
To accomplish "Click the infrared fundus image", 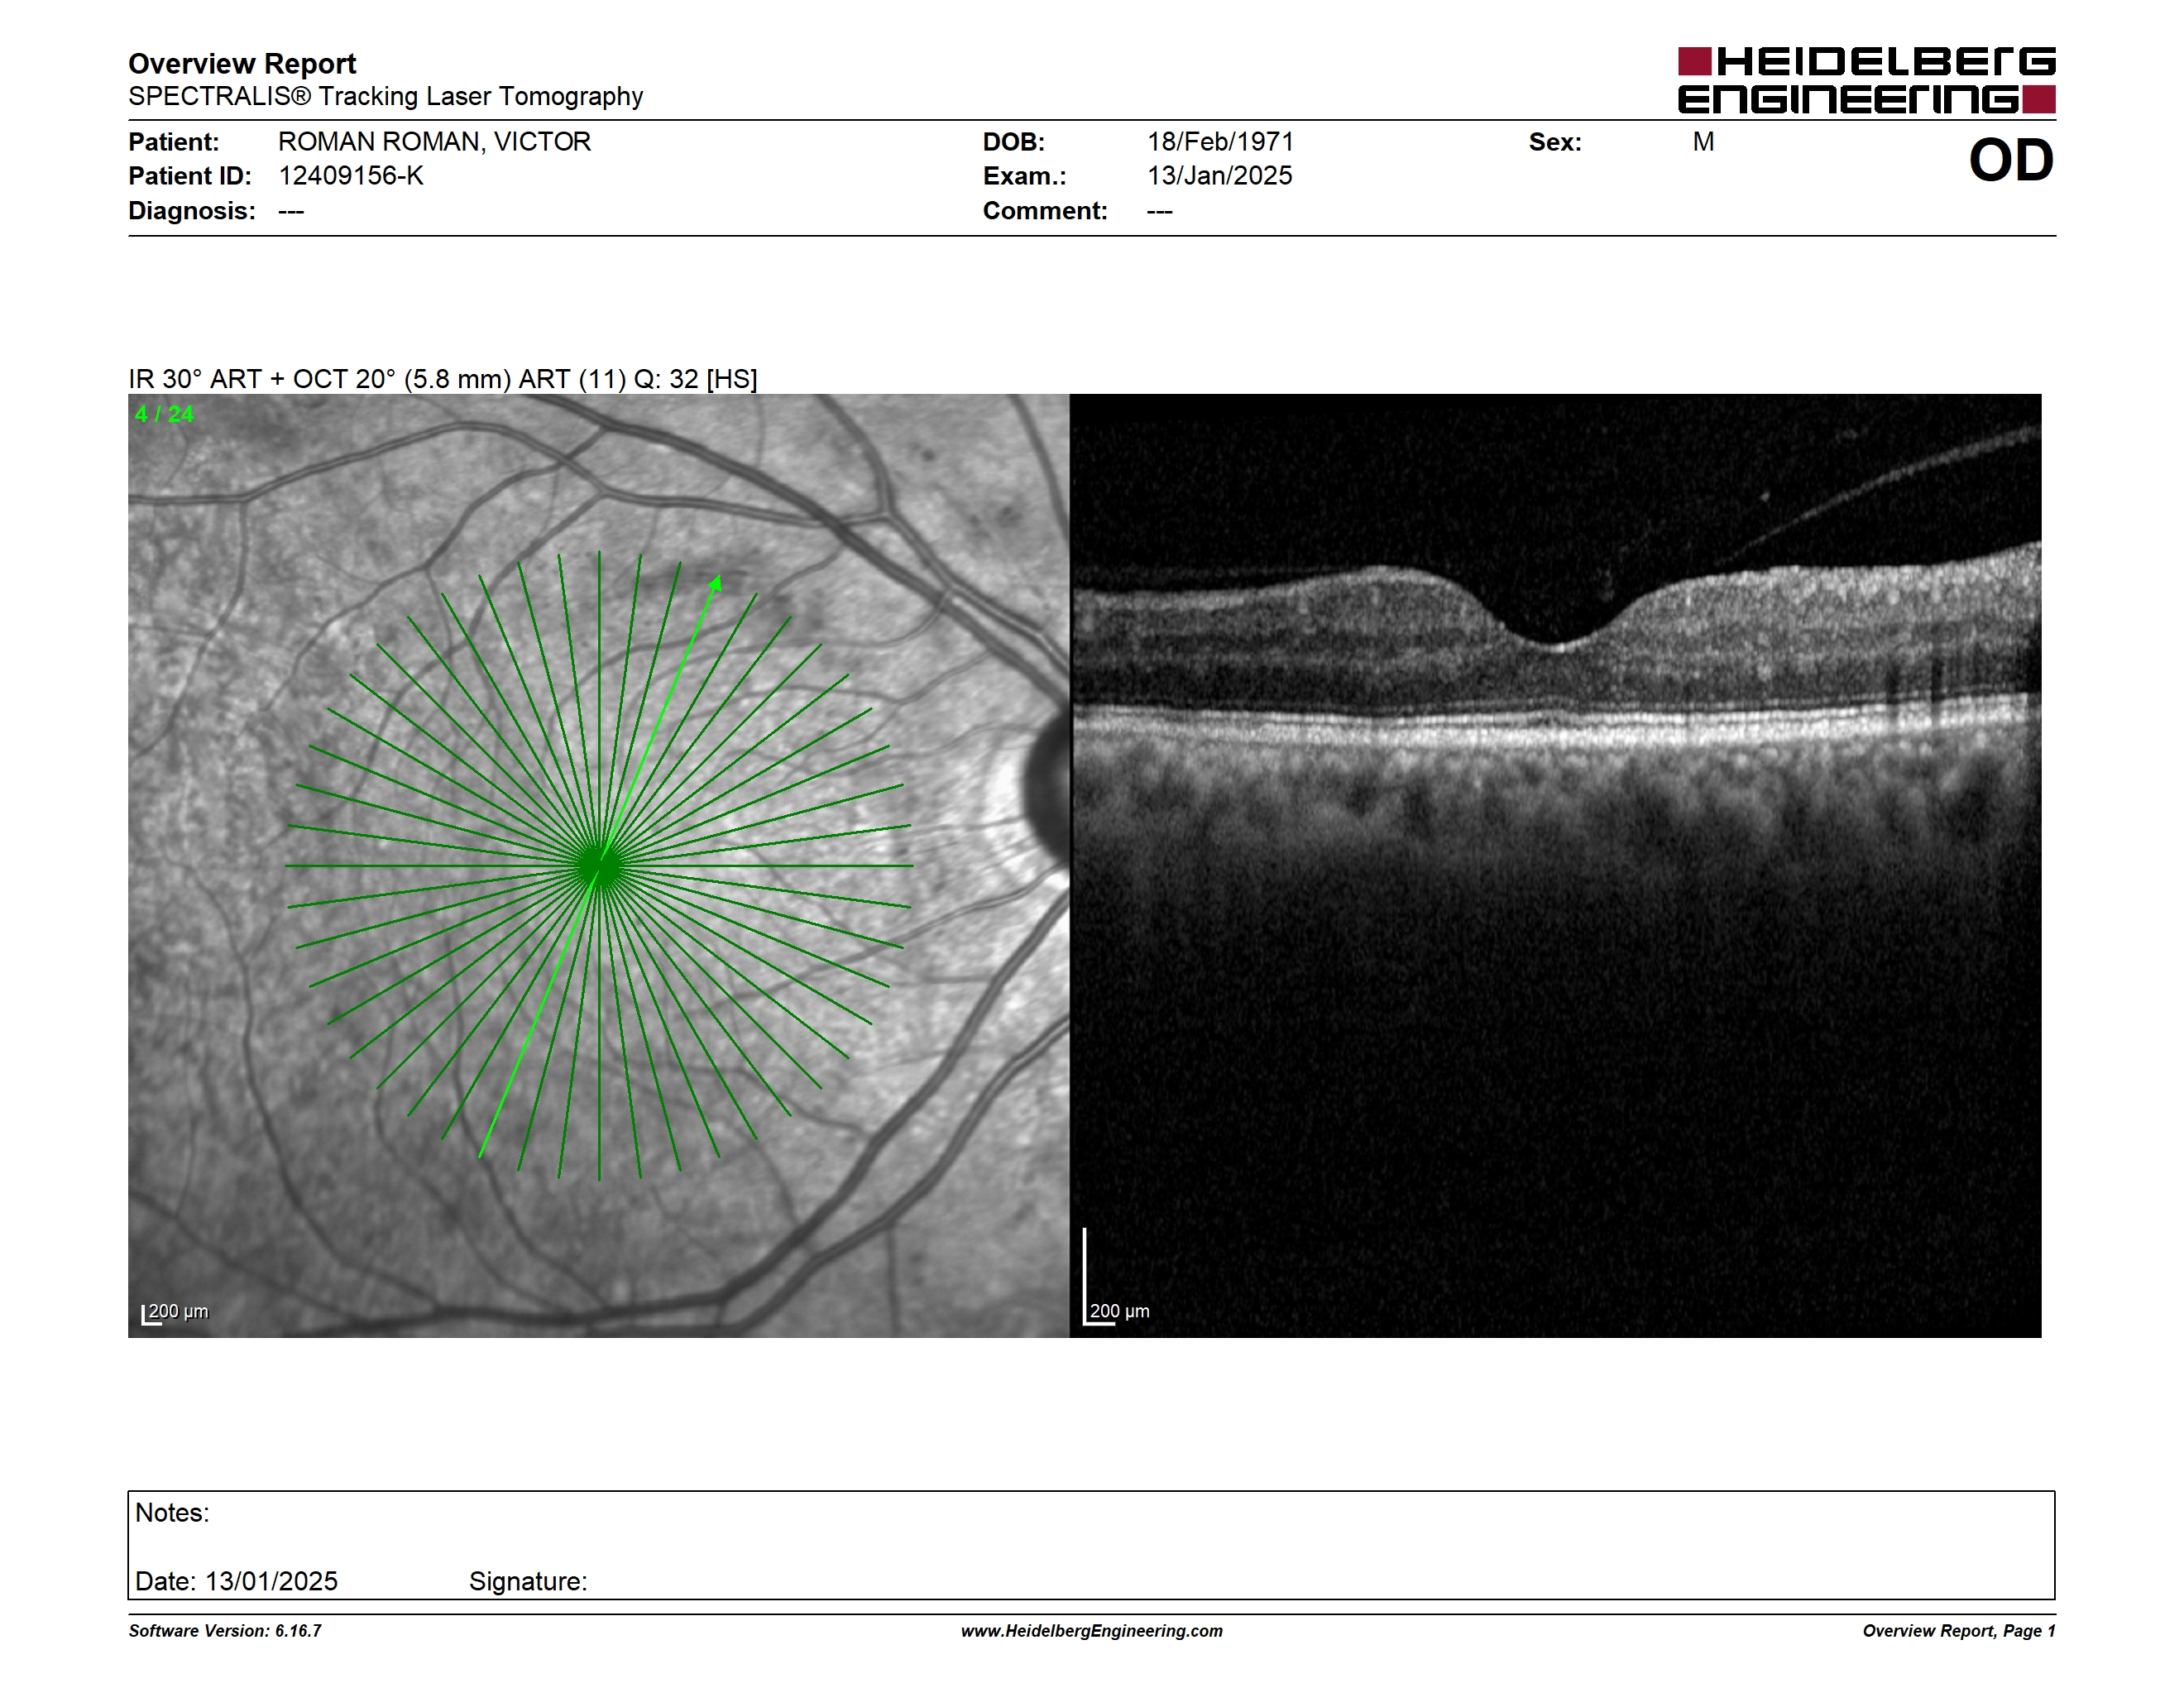I will click(x=598, y=865).
